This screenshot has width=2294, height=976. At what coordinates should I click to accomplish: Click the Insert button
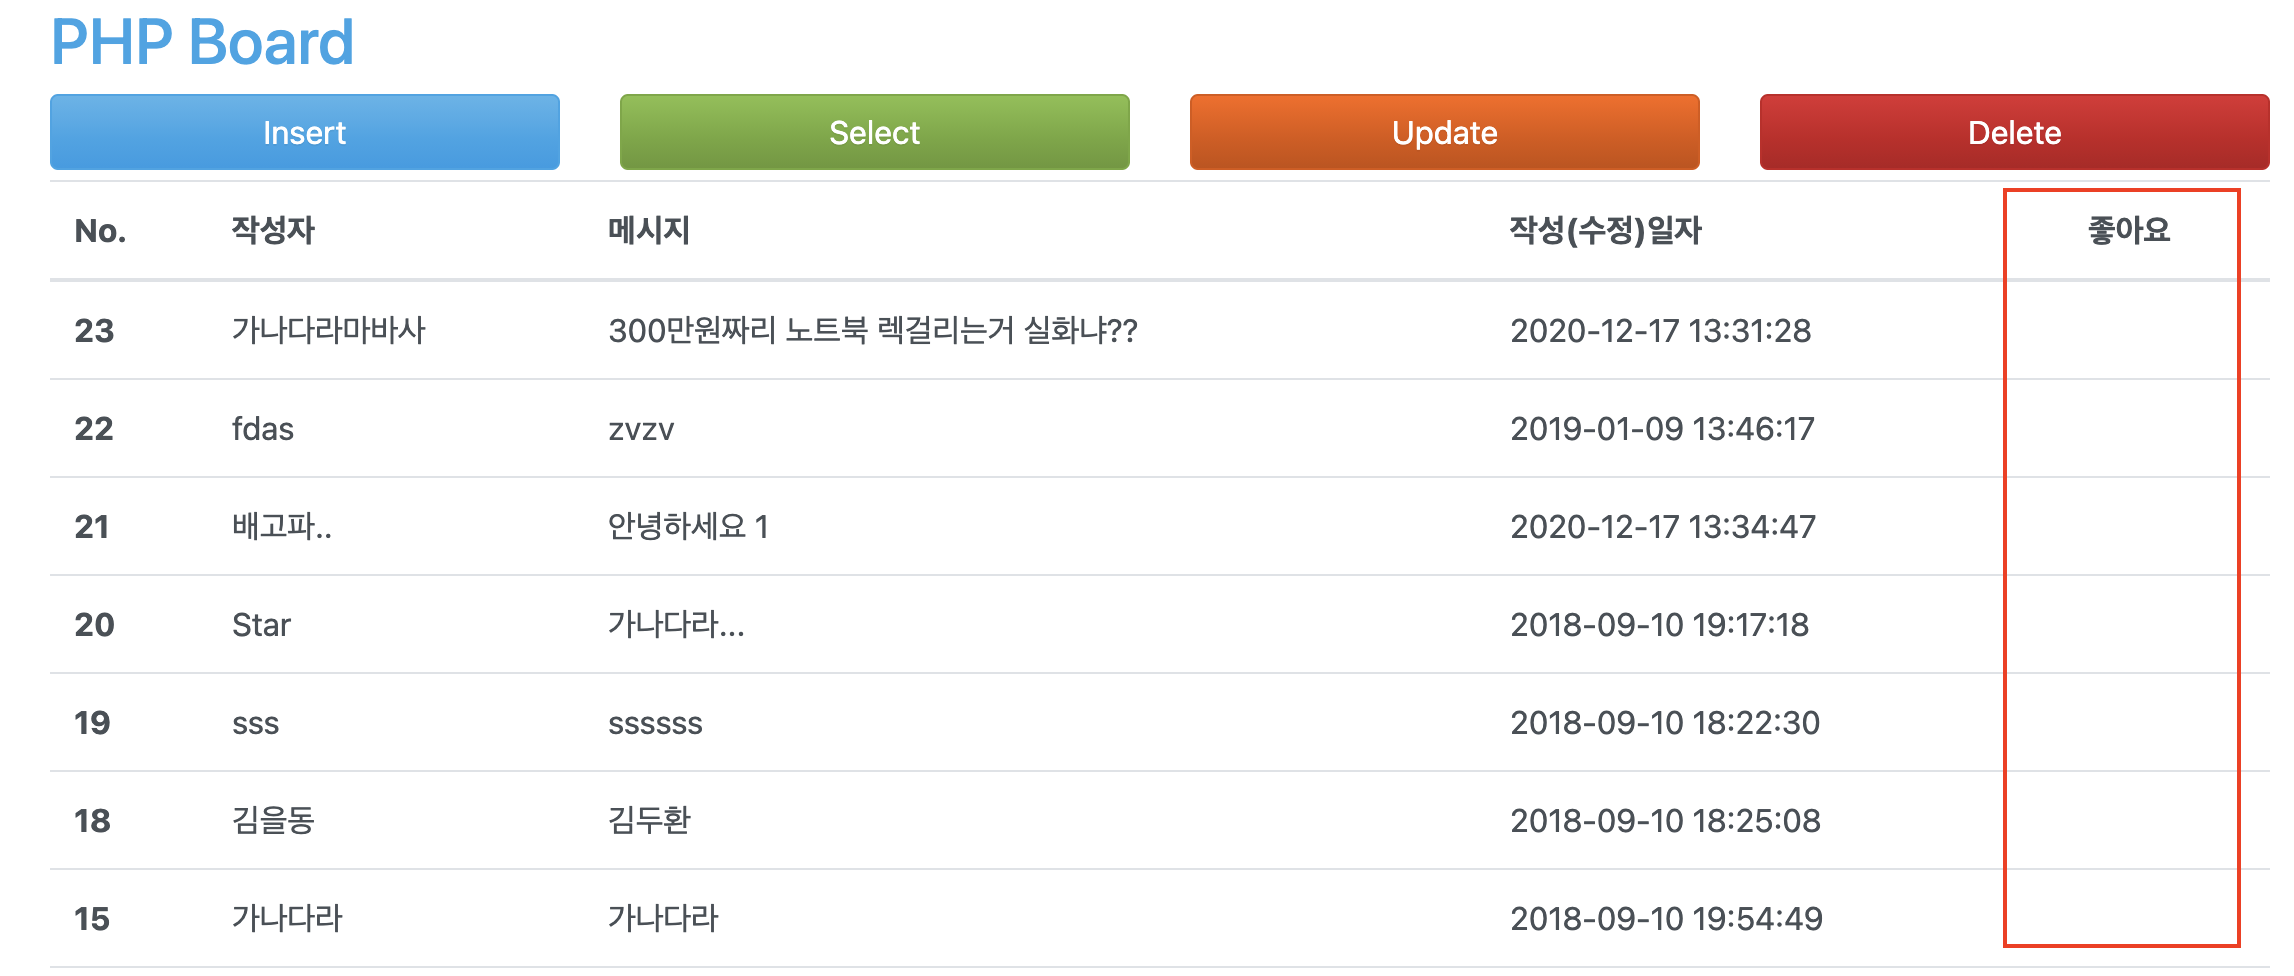click(304, 132)
